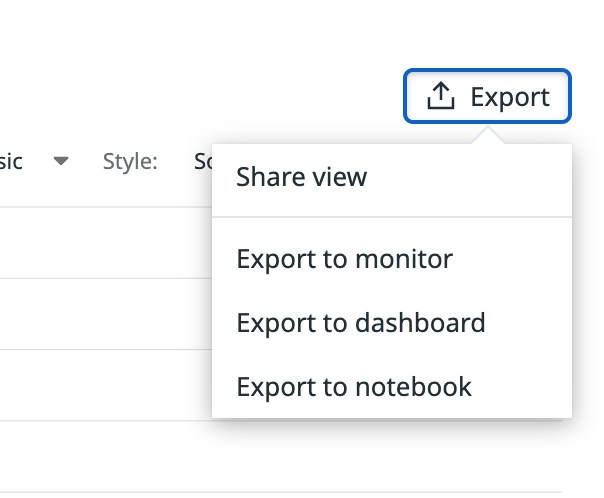Click the word 'notebook' in the export menu
The image size is (604, 498).
click(413, 387)
